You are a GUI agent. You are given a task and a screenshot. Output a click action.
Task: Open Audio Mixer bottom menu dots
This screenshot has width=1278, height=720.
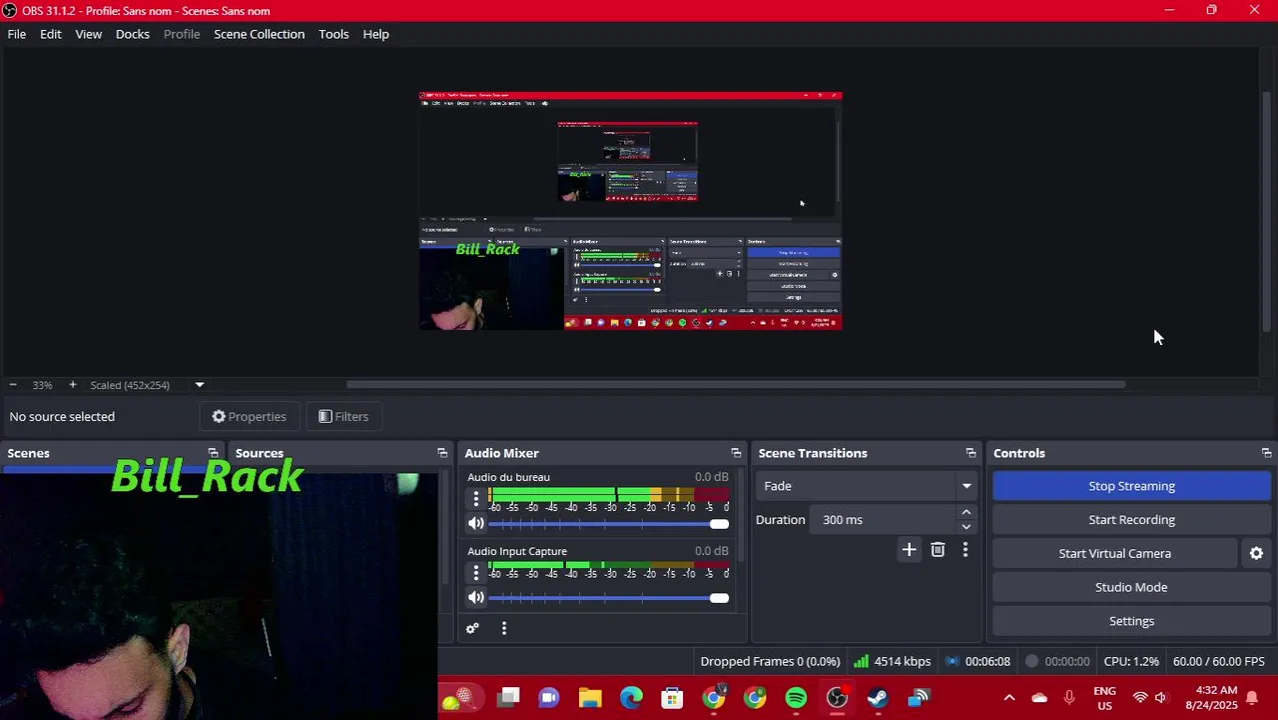click(504, 629)
